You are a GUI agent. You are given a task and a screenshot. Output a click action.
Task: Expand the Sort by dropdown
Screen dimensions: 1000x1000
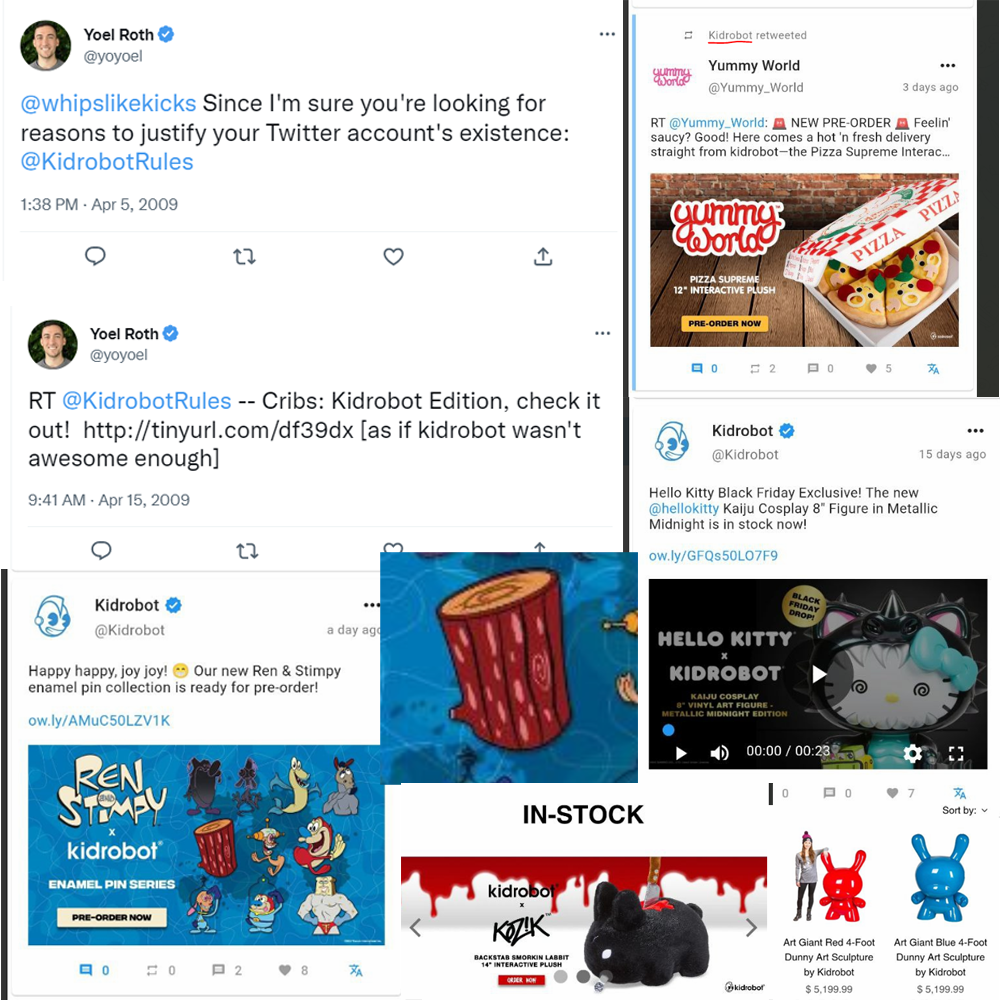pyautogui.click(x=965, y=811)
